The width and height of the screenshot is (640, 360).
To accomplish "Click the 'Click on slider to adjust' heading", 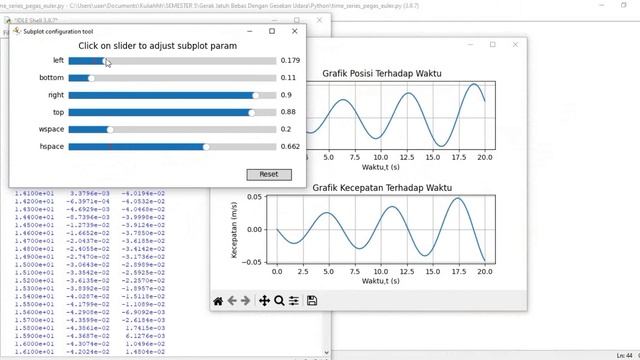I will (x=158, y=46).
